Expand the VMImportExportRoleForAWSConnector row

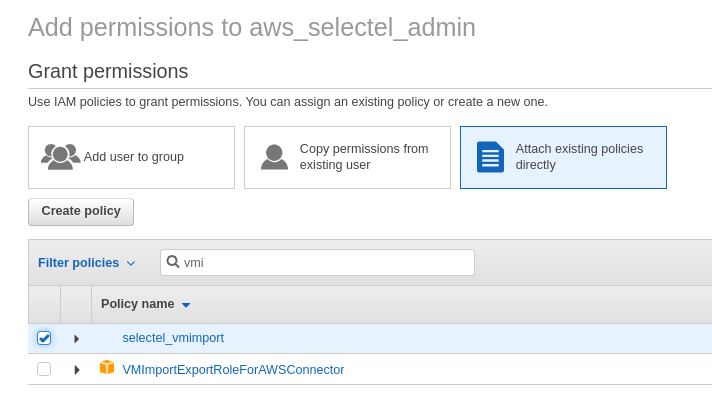click(77, 370)
